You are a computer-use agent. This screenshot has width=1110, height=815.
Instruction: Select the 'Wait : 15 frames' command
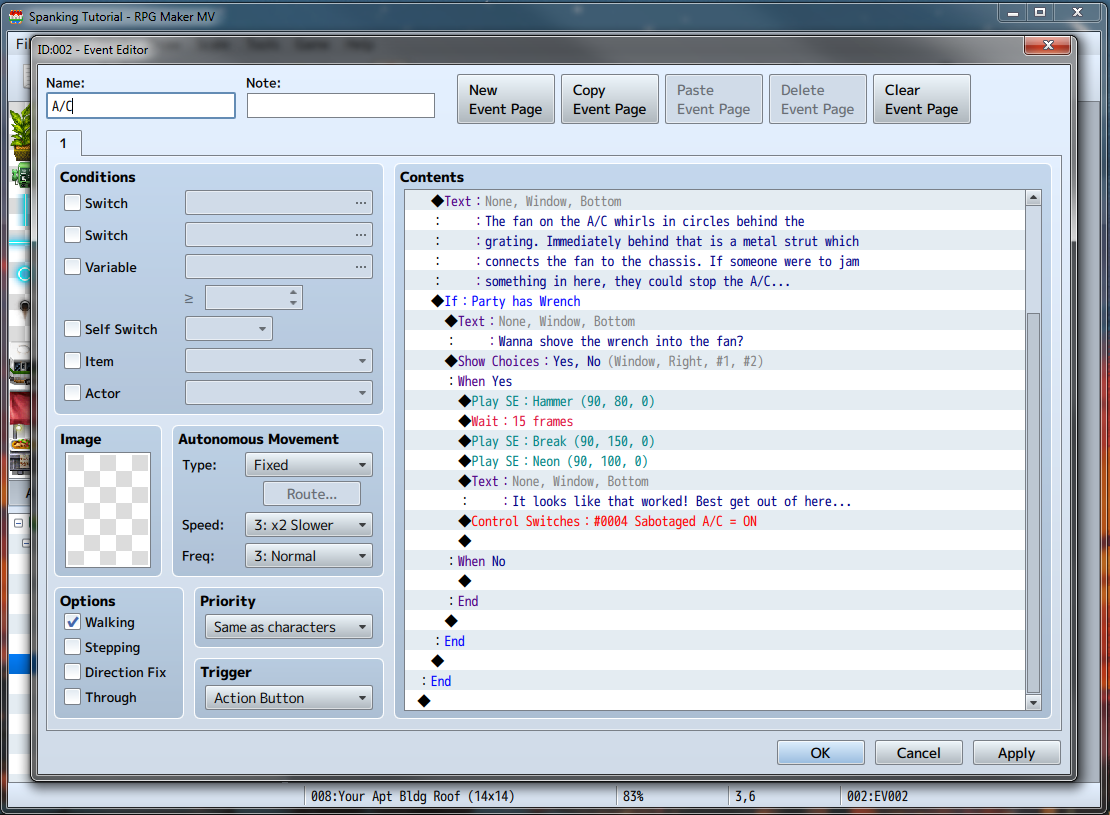pos(715,421)
